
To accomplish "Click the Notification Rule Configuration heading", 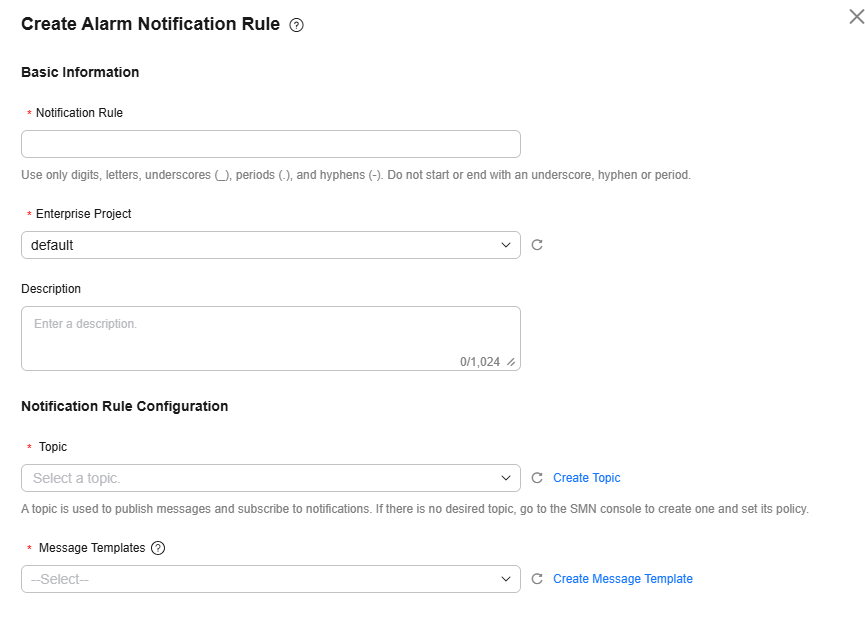I will (x=124, y=406).
